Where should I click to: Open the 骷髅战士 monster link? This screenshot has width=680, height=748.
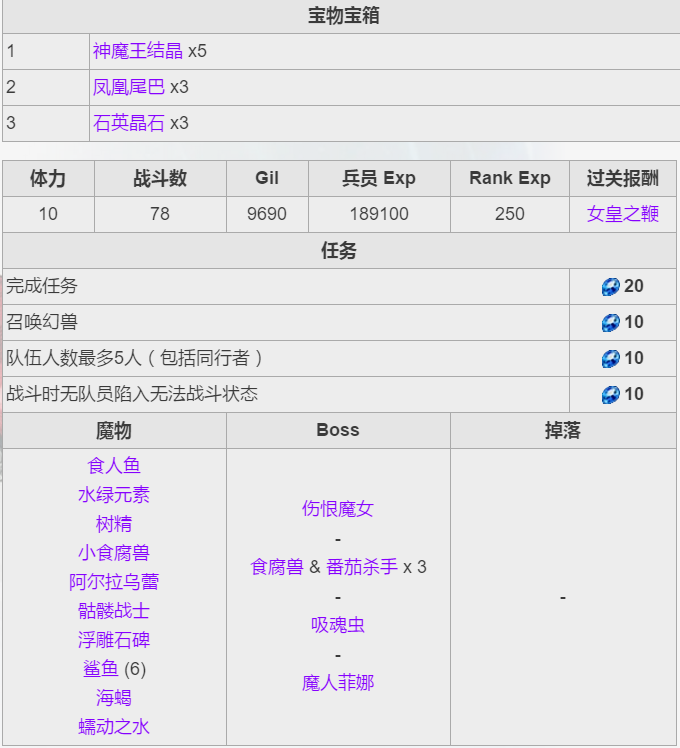click(114, 611)
